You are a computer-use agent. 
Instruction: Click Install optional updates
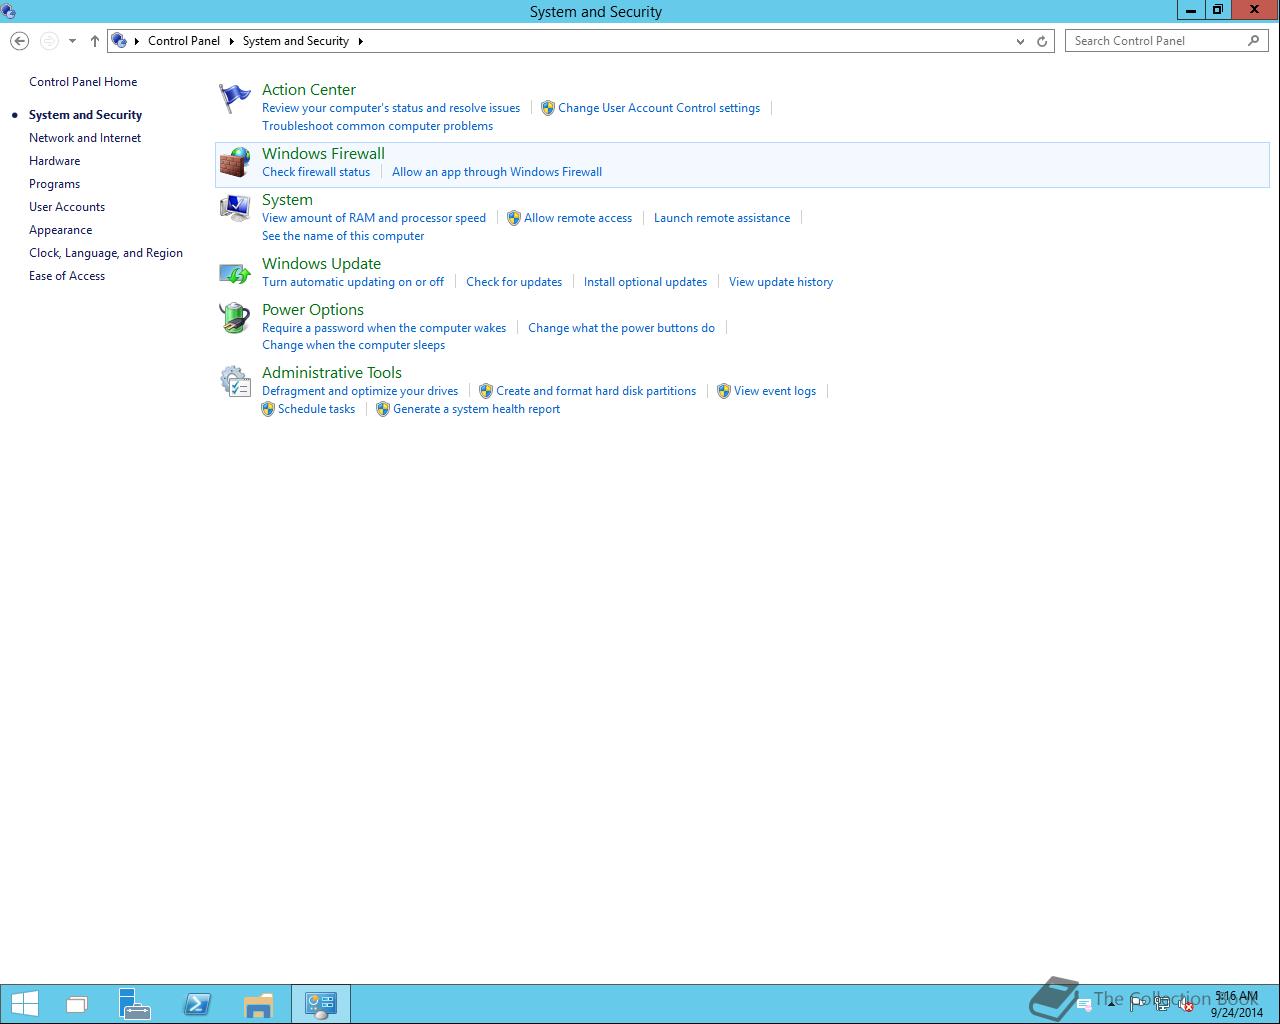point(645,282)
